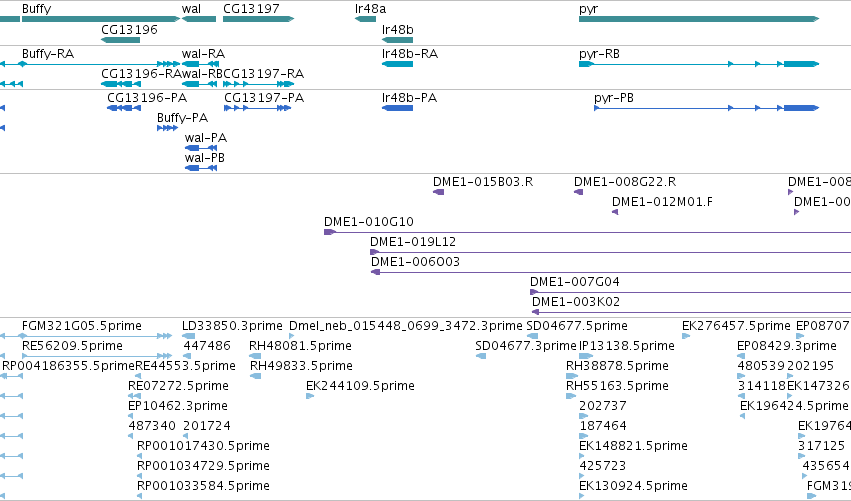Select the RH38878.5prime EST label

(x=617, y=366)
